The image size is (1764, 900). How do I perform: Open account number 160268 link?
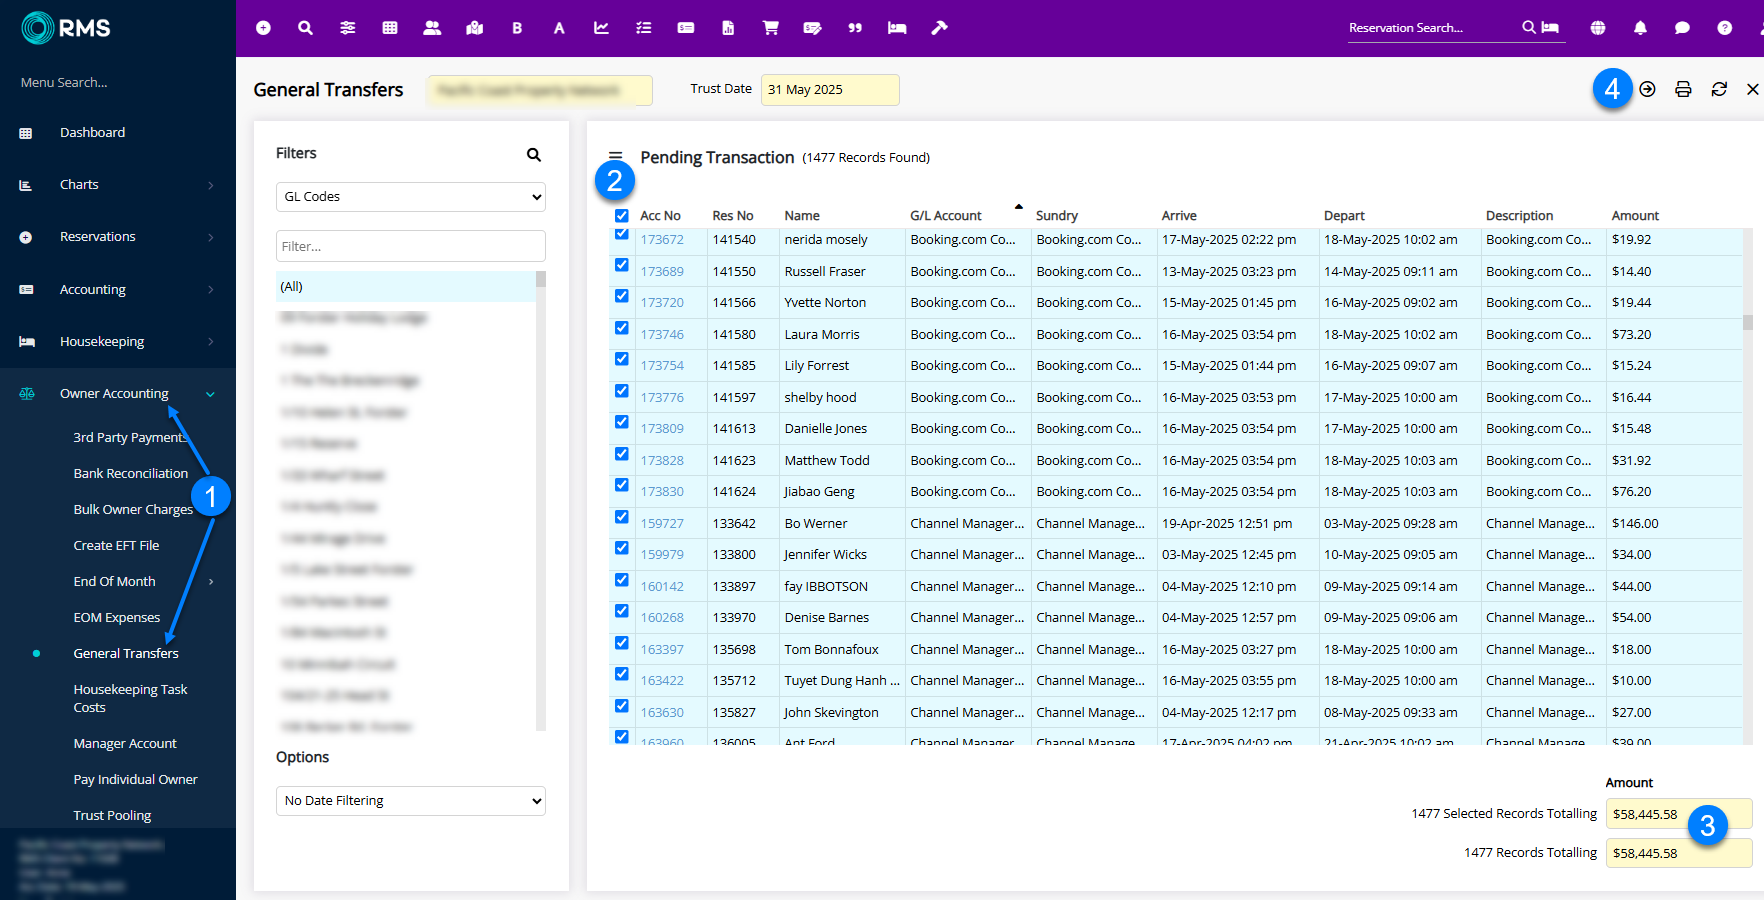(662, 618)
